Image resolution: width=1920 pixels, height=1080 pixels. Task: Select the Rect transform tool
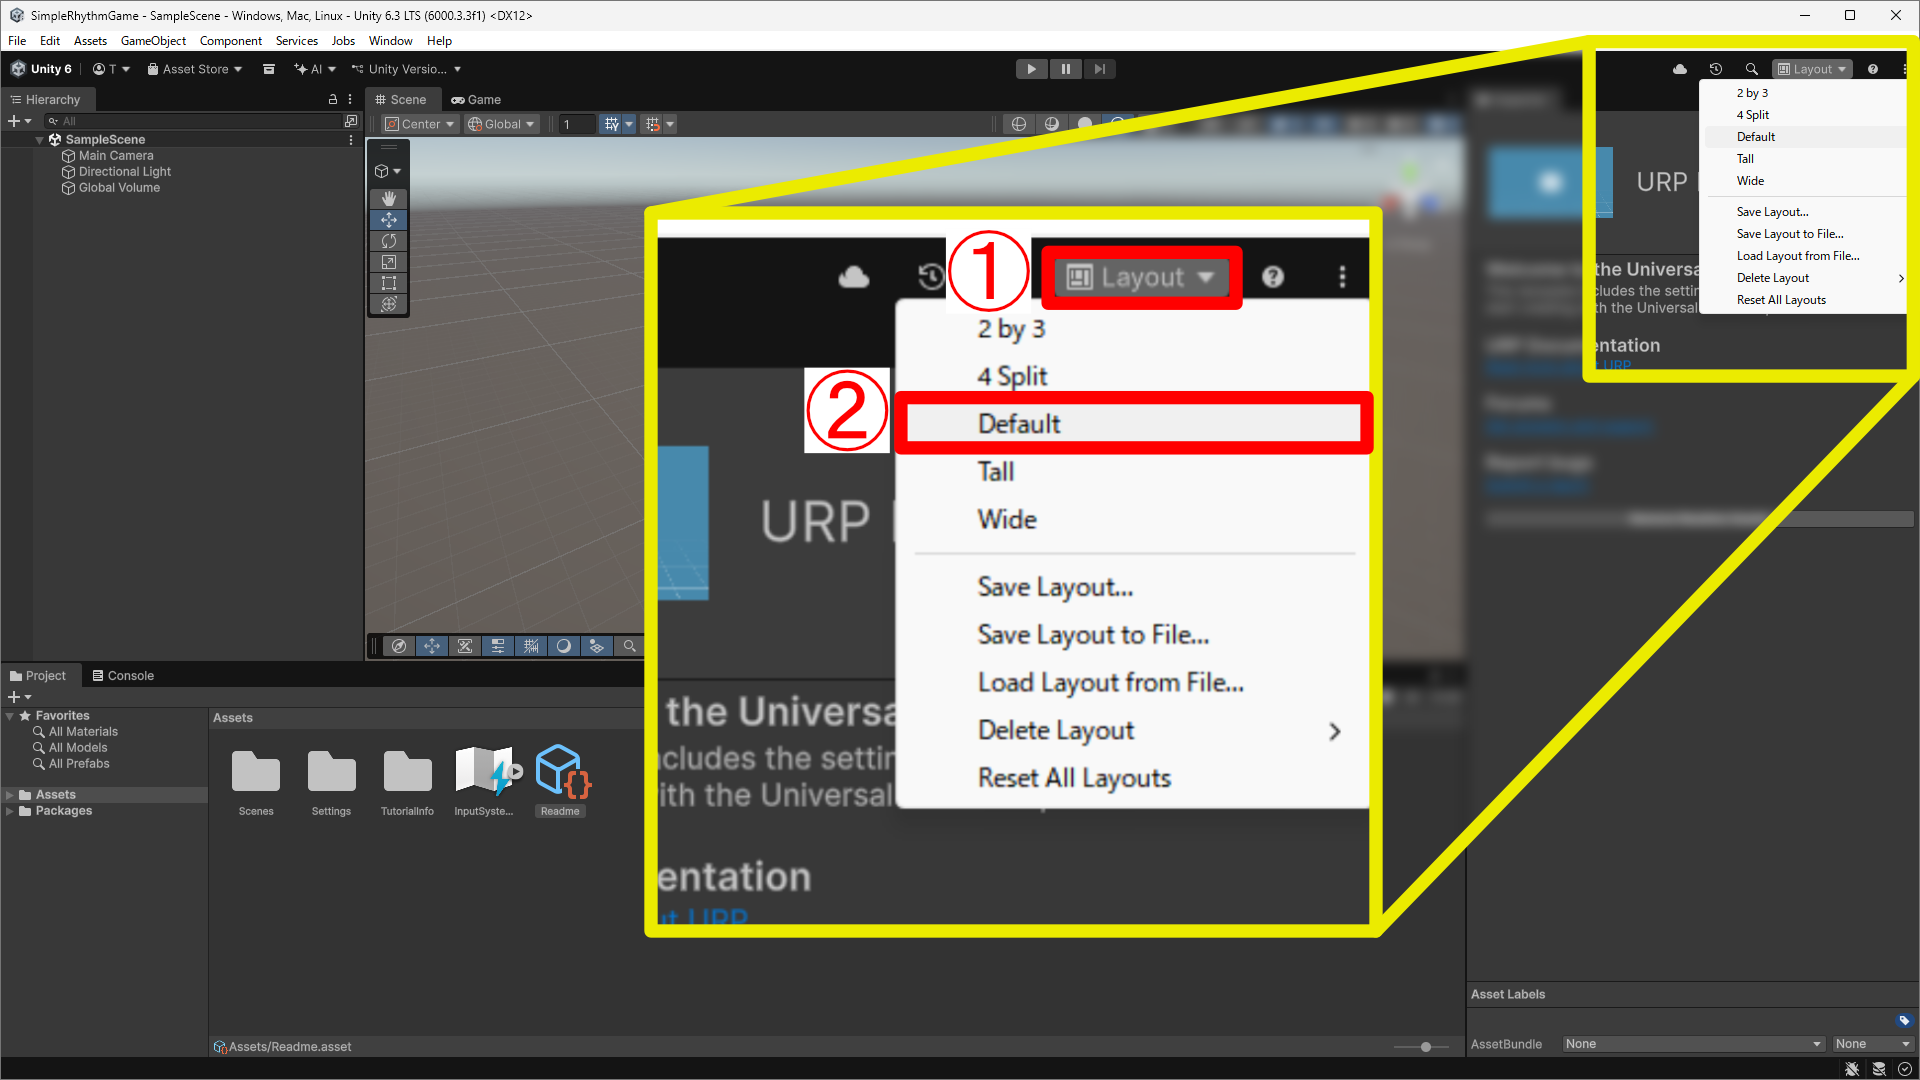[x=389, y=283]
